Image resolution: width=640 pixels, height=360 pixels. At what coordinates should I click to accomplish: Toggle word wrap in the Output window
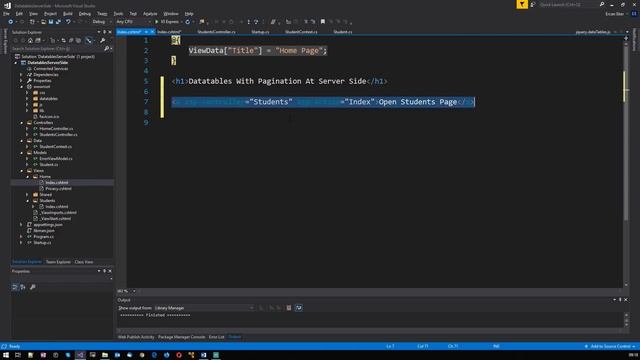[x=298, y=308]
